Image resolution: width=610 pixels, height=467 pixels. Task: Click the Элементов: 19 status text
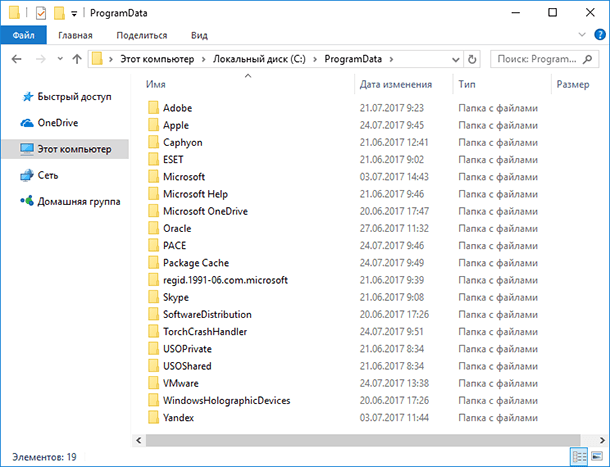click(x=44, y=457)
